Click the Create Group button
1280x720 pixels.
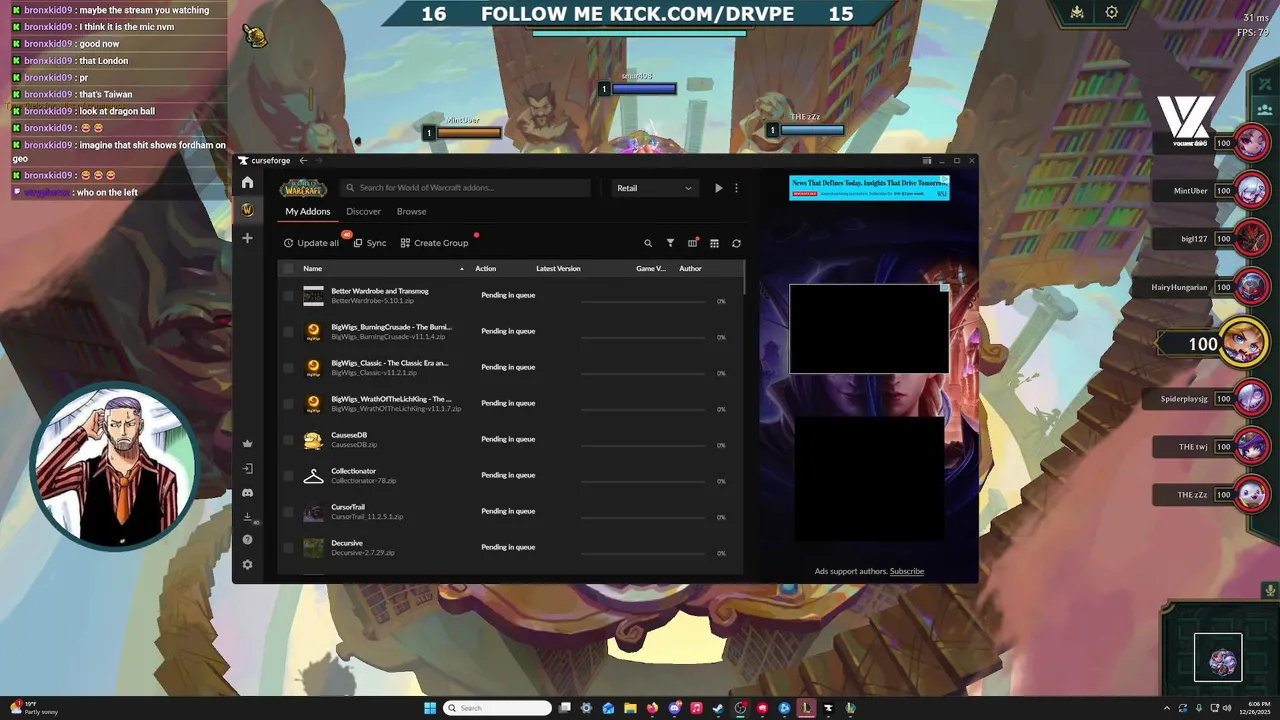pyautogui.click(x=434, y=243)
